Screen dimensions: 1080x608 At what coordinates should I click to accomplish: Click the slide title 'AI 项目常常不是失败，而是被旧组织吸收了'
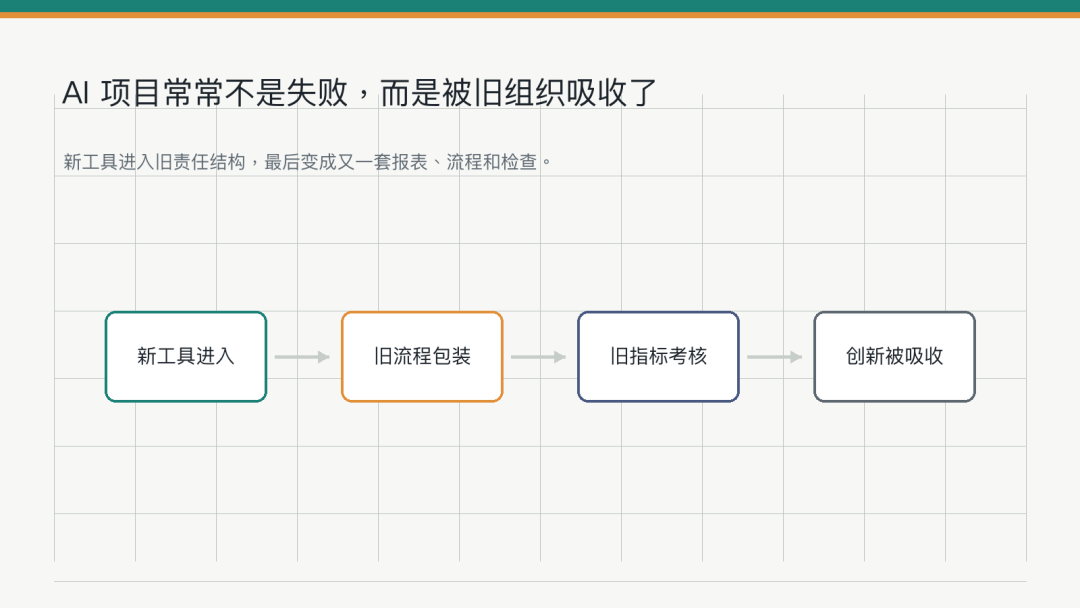pos(359,92)
